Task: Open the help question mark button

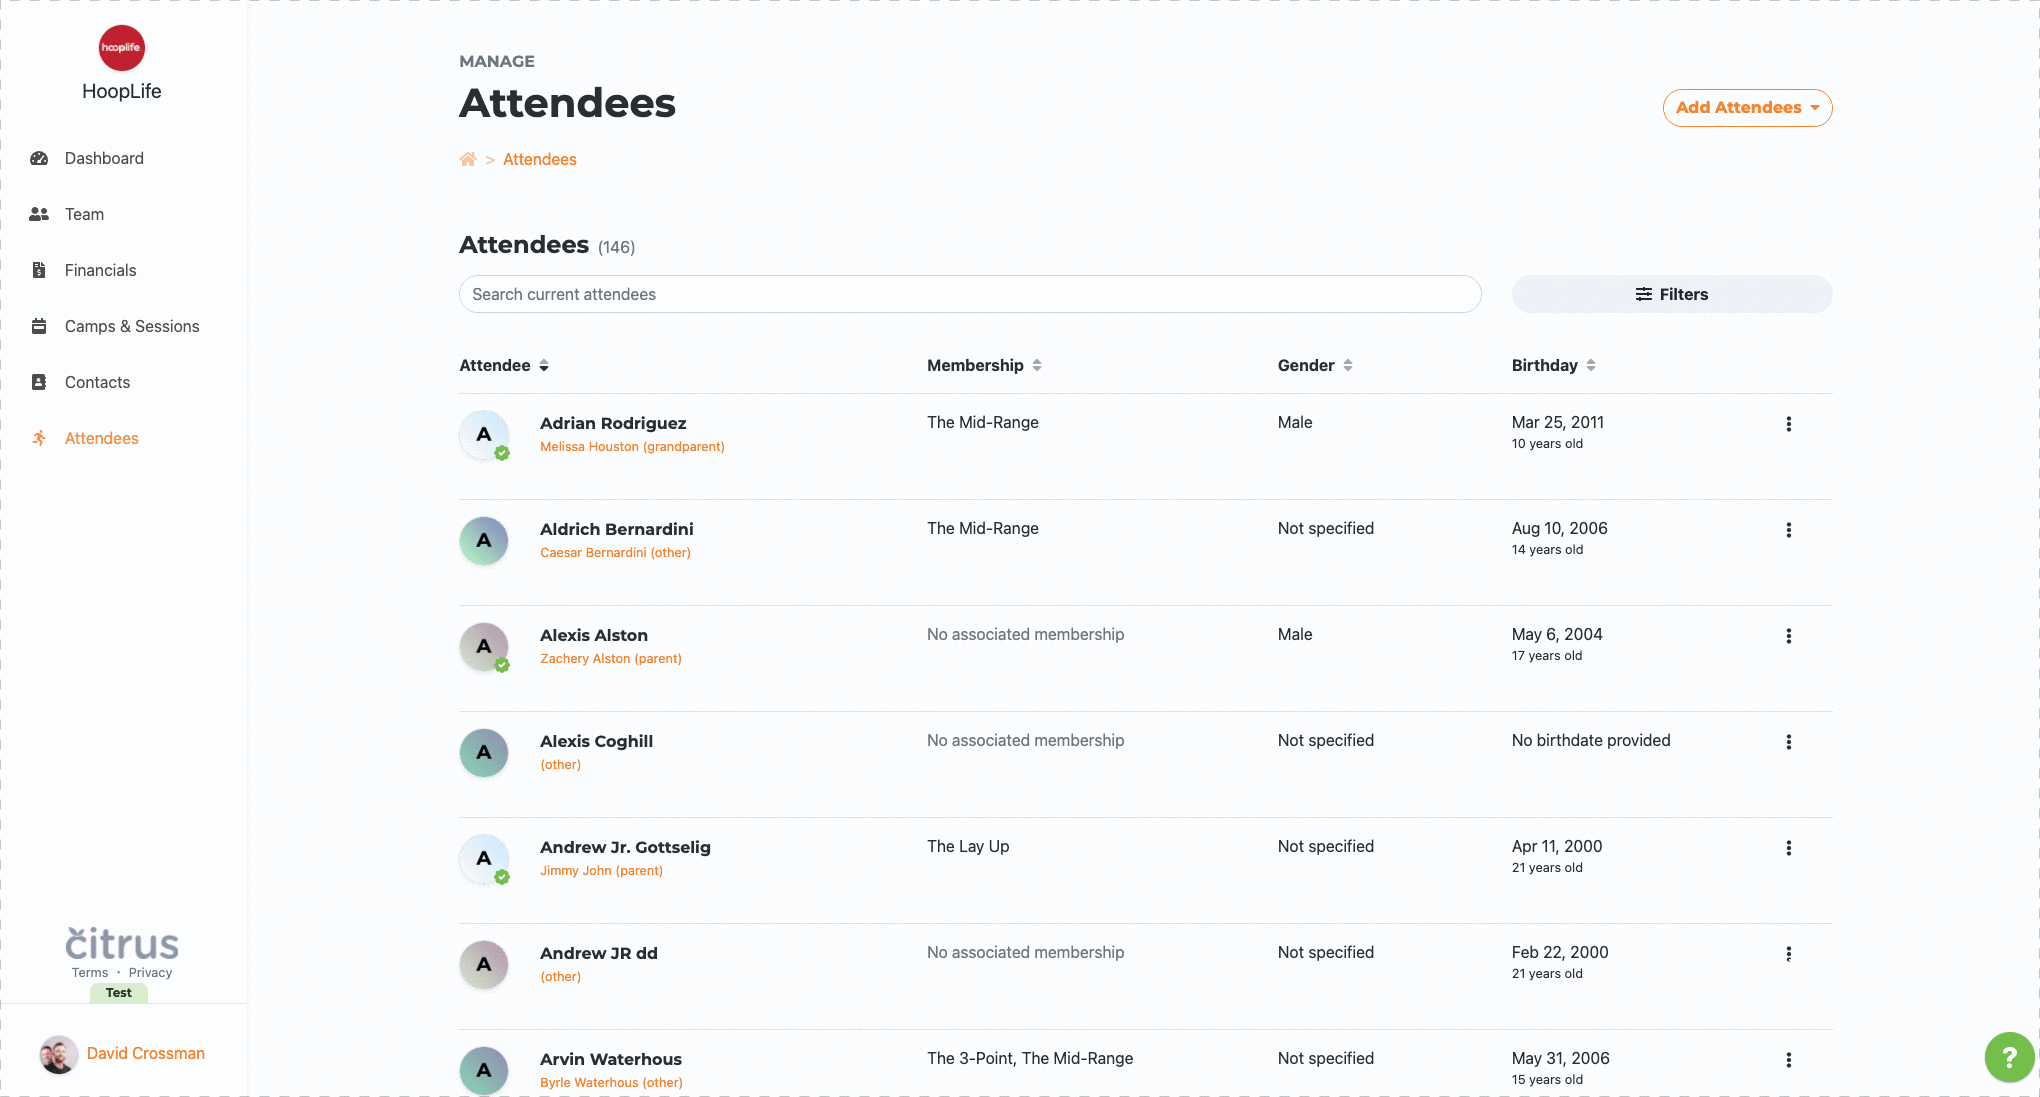Action: point(2009,1057)
